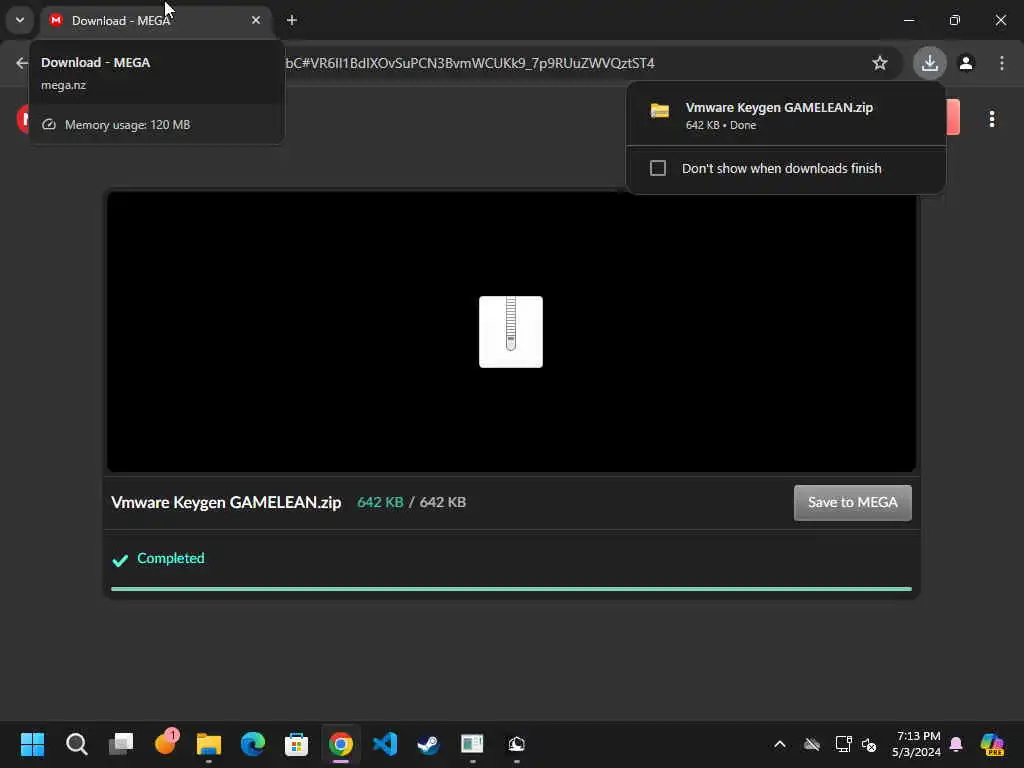
Task: Open Windows Search from the taskbar
Action: pyautogui.click(x=76, y=744)
